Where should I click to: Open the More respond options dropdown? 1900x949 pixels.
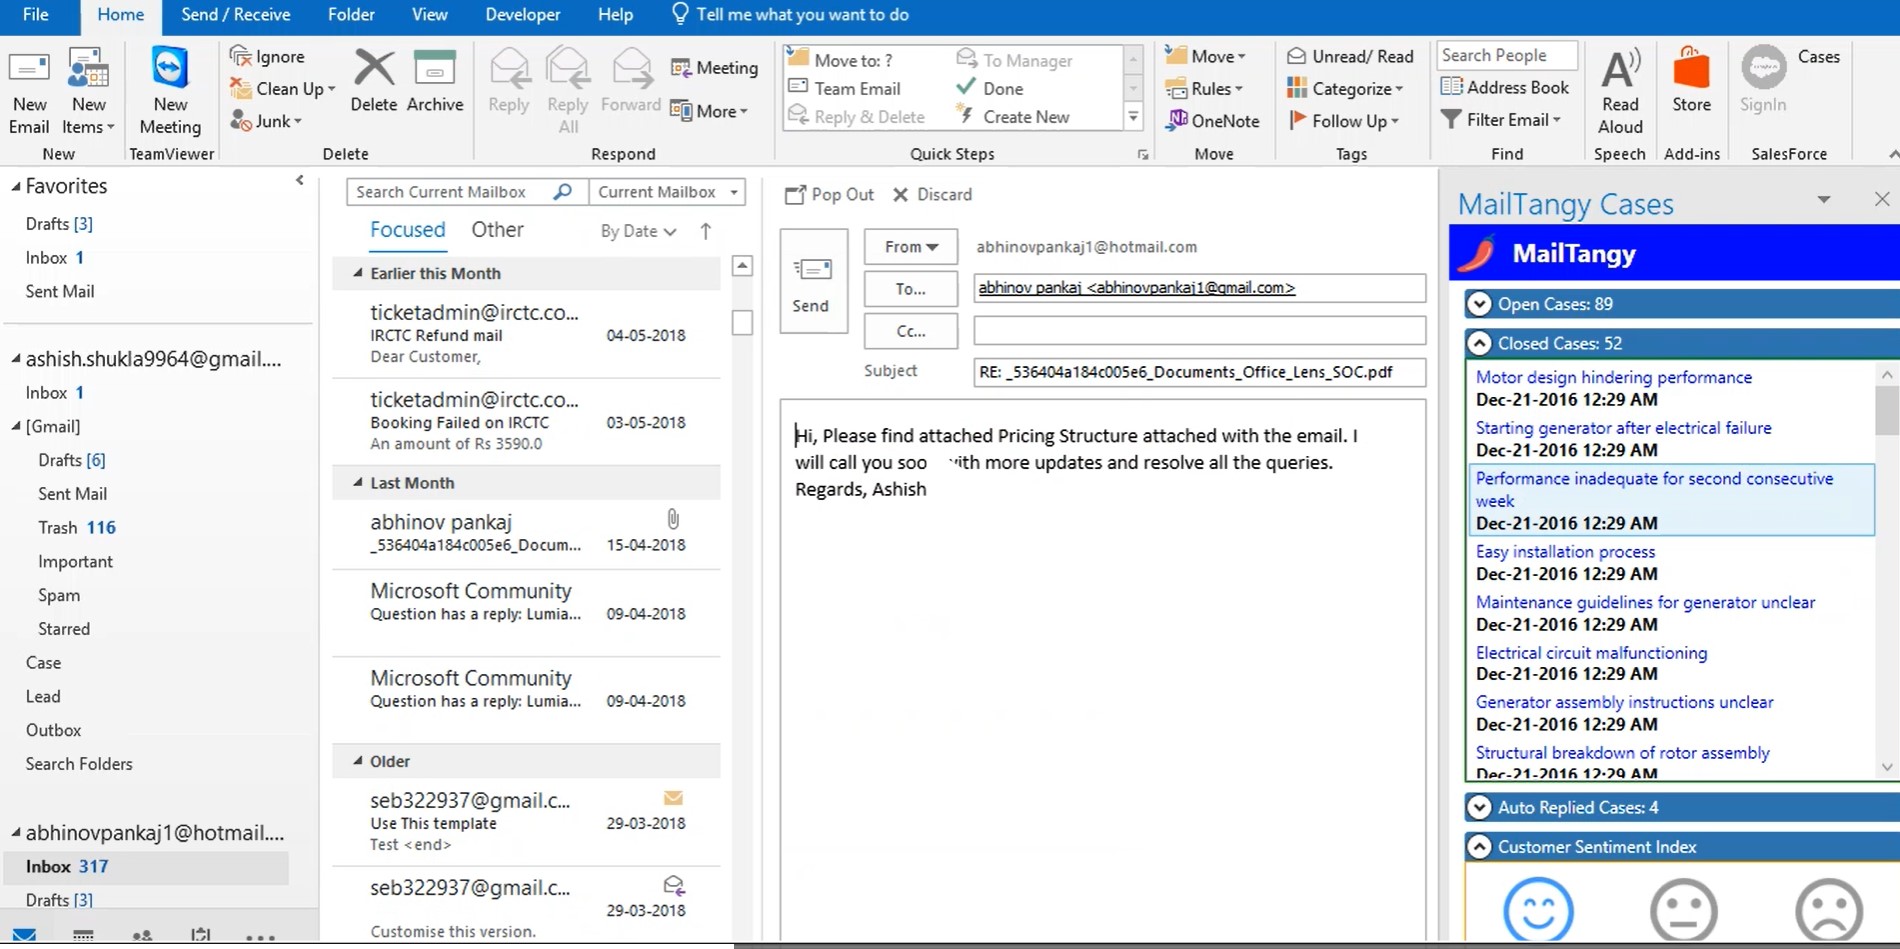click(710, 111)
